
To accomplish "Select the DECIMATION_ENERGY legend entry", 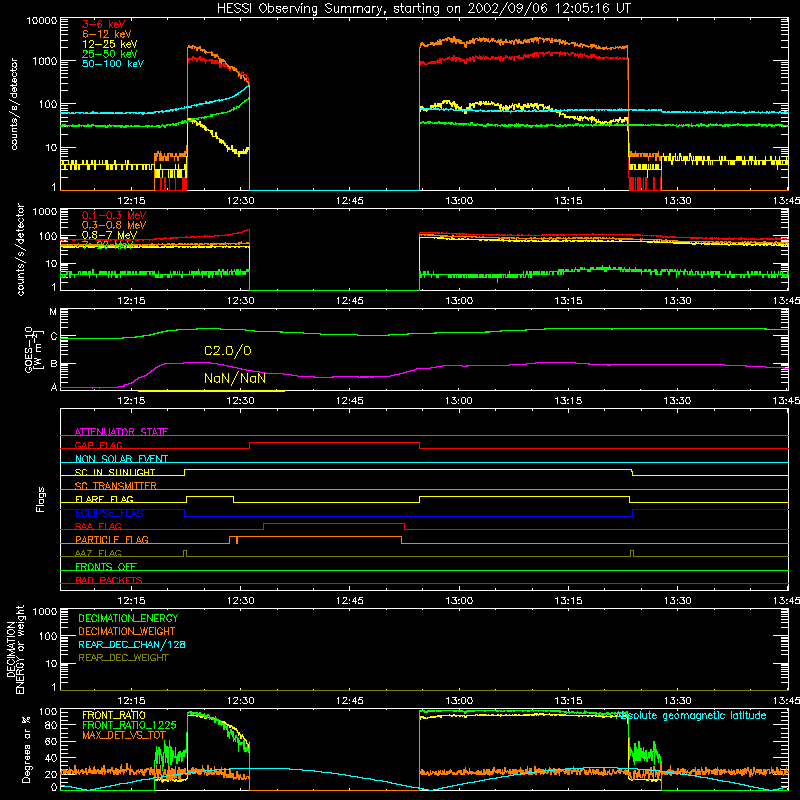I will [128, 618].
